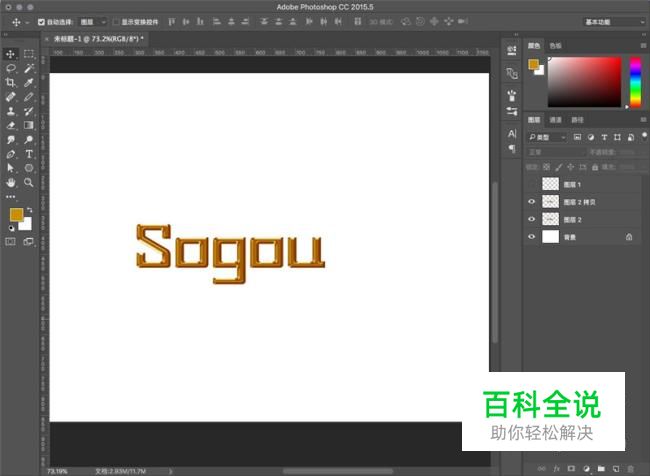Open the Character panel icon

512,134
